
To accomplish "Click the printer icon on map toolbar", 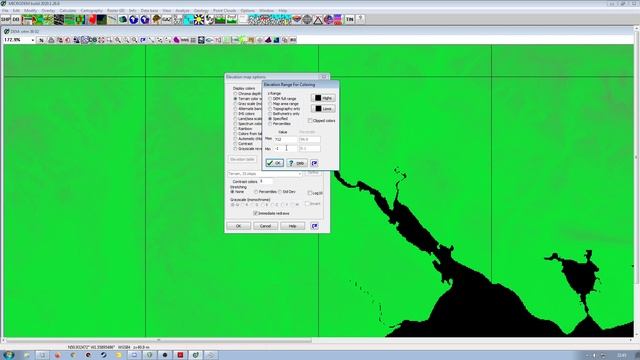I will pyautogui.click(x=51, y=40).
